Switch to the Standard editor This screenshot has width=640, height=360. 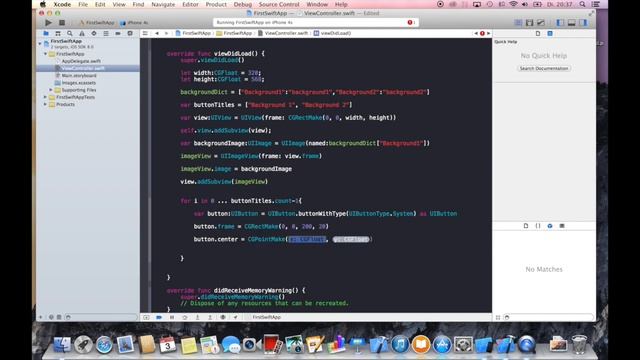point(518,23)
